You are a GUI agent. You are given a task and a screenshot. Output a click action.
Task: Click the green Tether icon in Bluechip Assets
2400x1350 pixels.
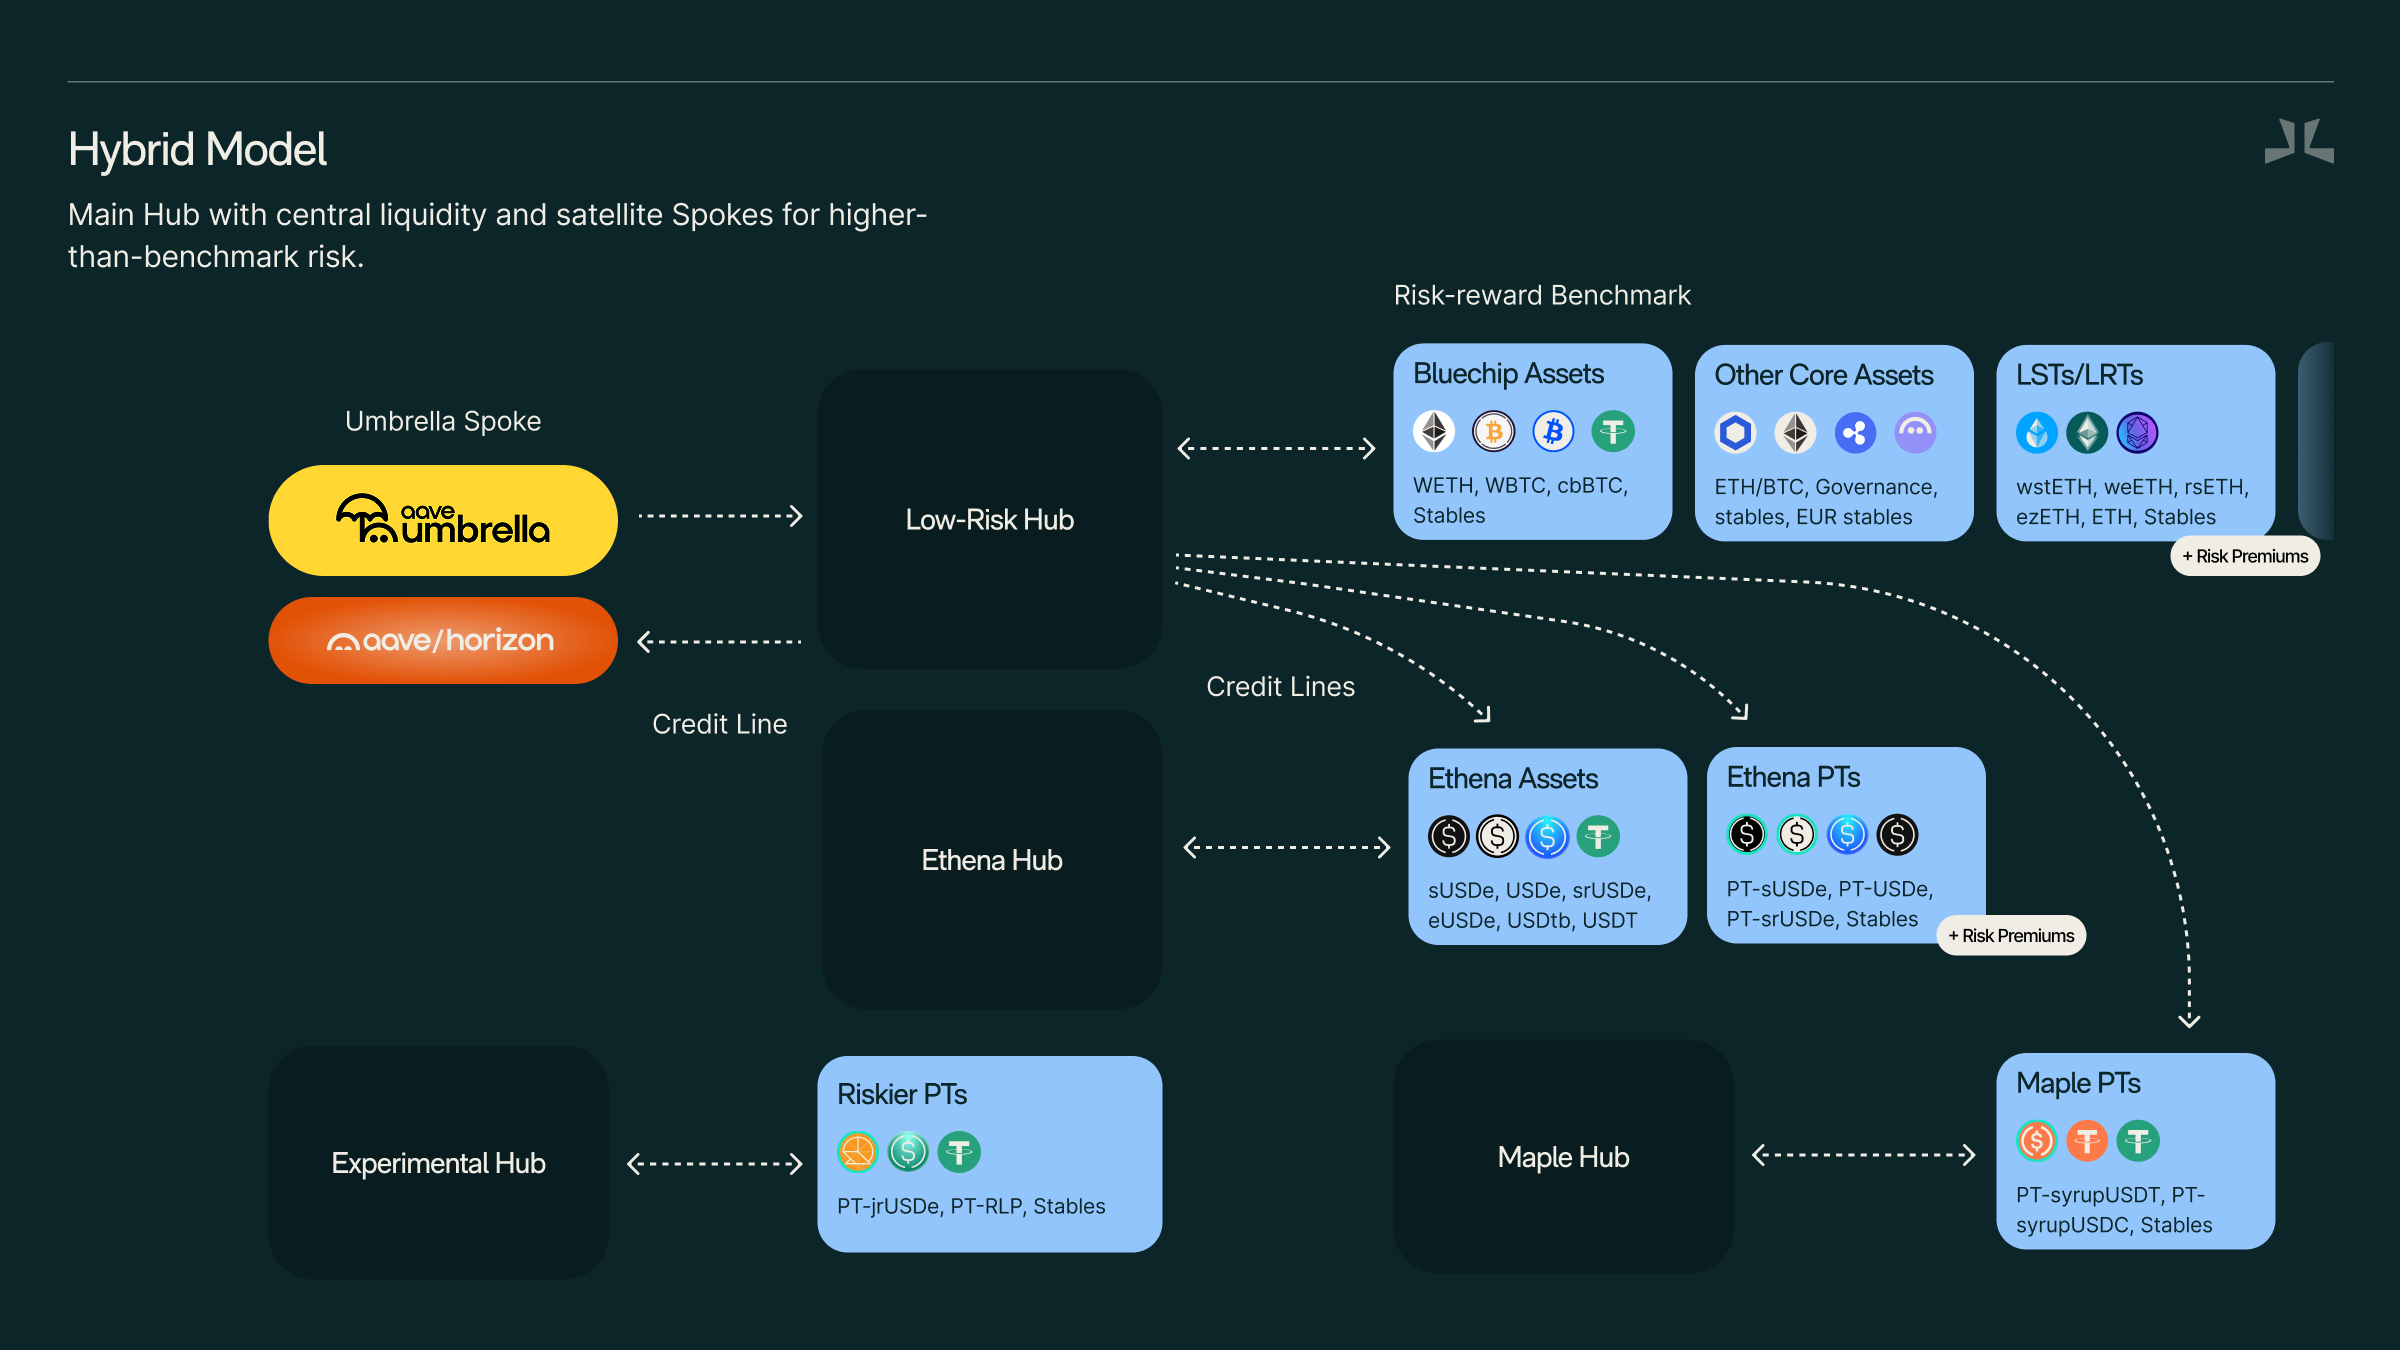[1613, 432]
